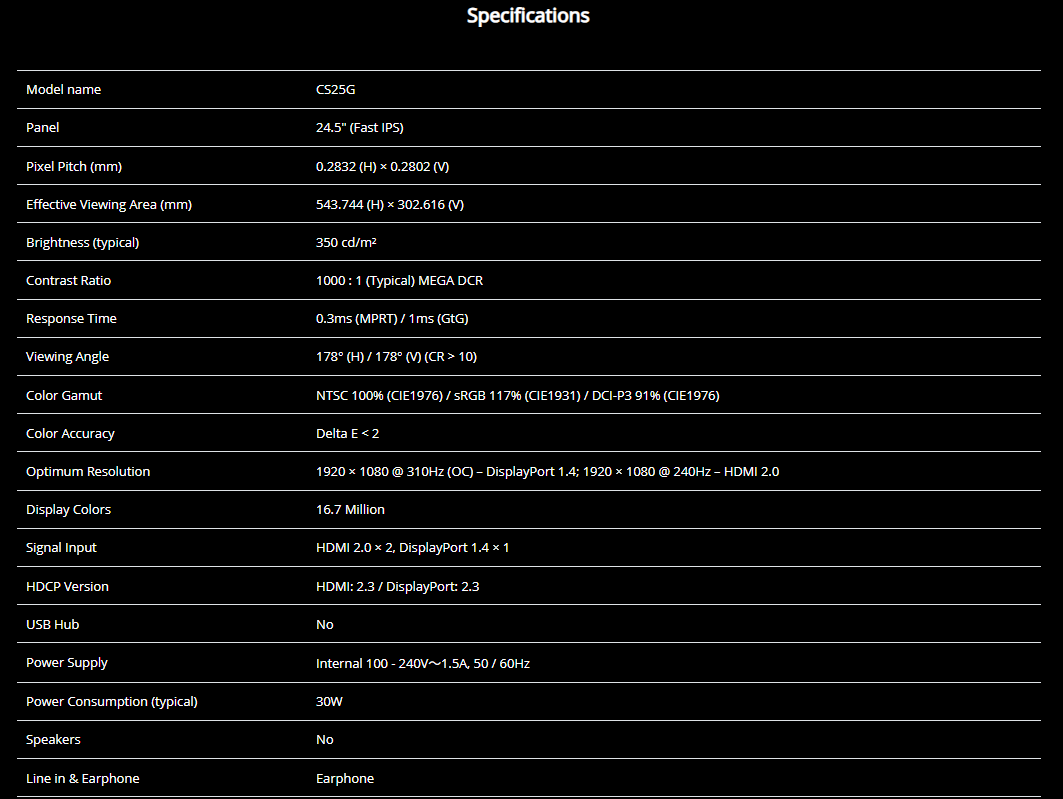
Task: Click the Power Supply value text
Action: pos(423,663)
